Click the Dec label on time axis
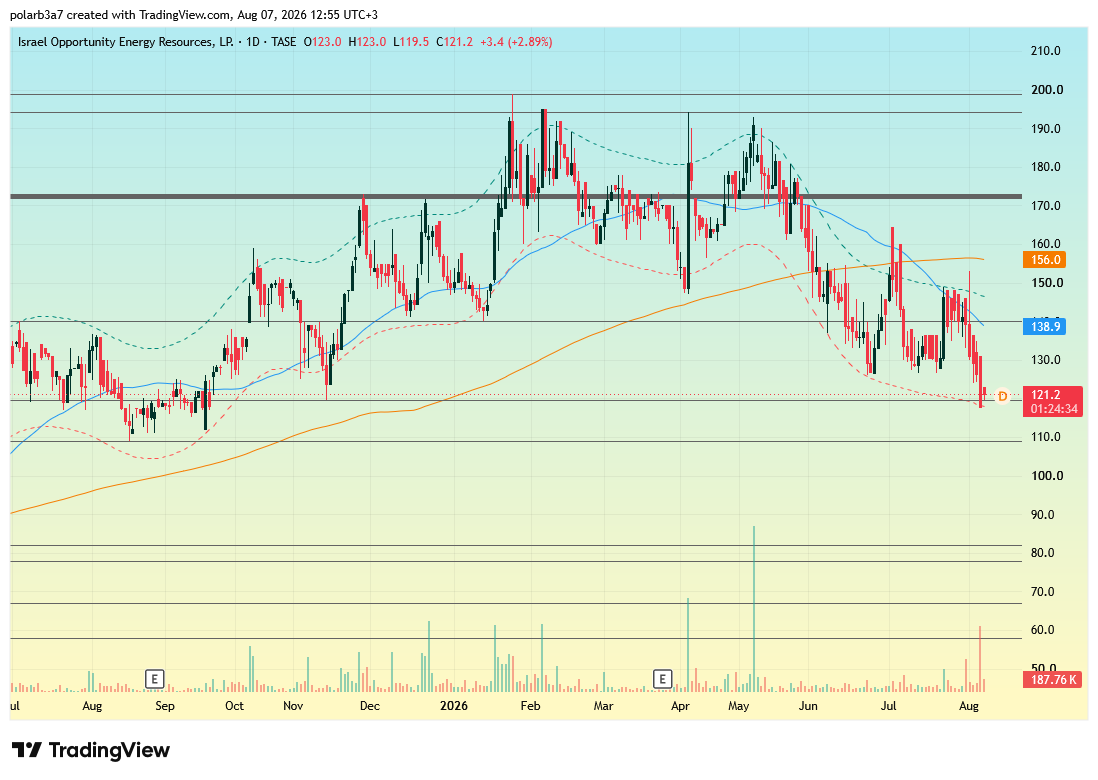 [x=369, y=706]
